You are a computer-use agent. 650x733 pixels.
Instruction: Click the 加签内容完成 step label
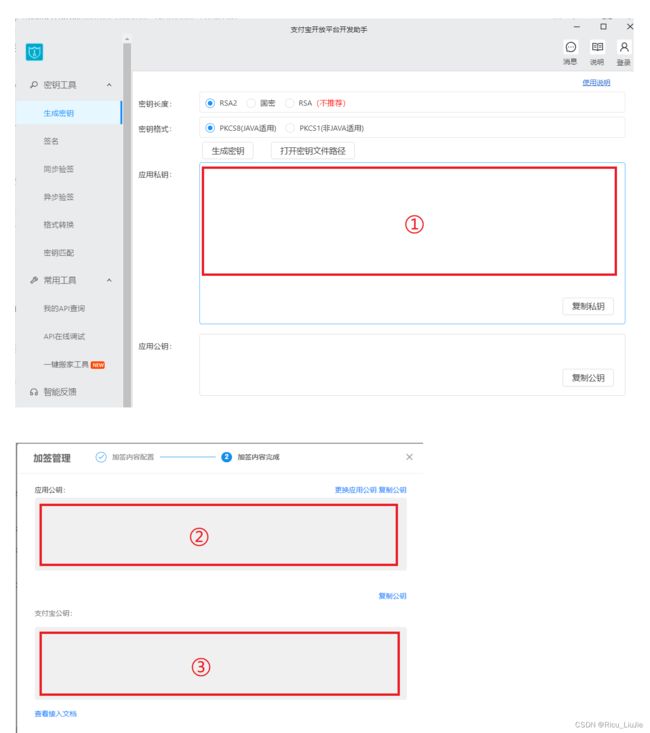click(259, 457)
